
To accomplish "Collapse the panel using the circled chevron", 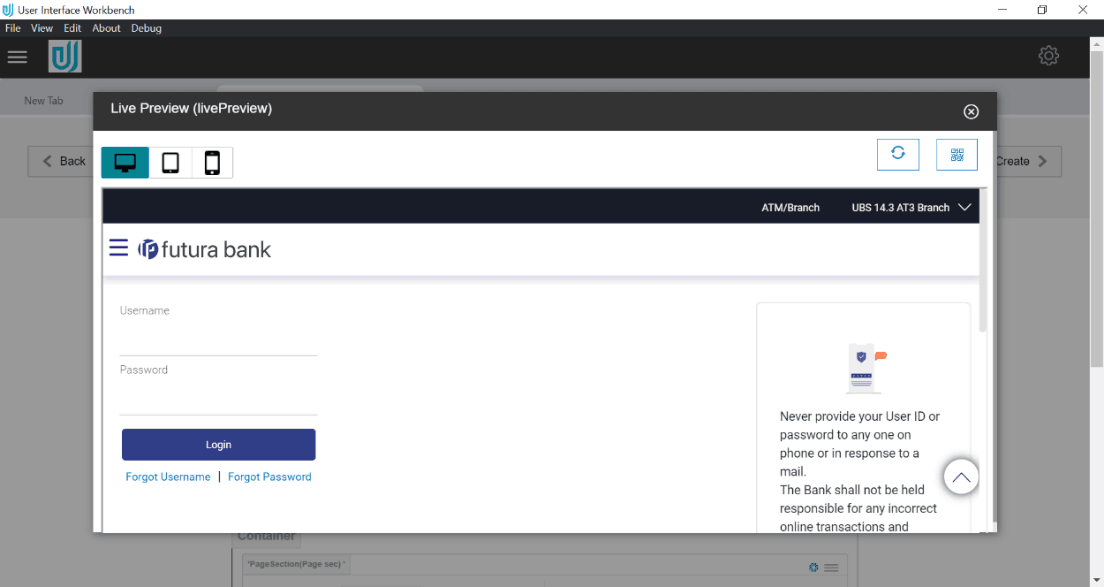I will [x=960, y=477].
